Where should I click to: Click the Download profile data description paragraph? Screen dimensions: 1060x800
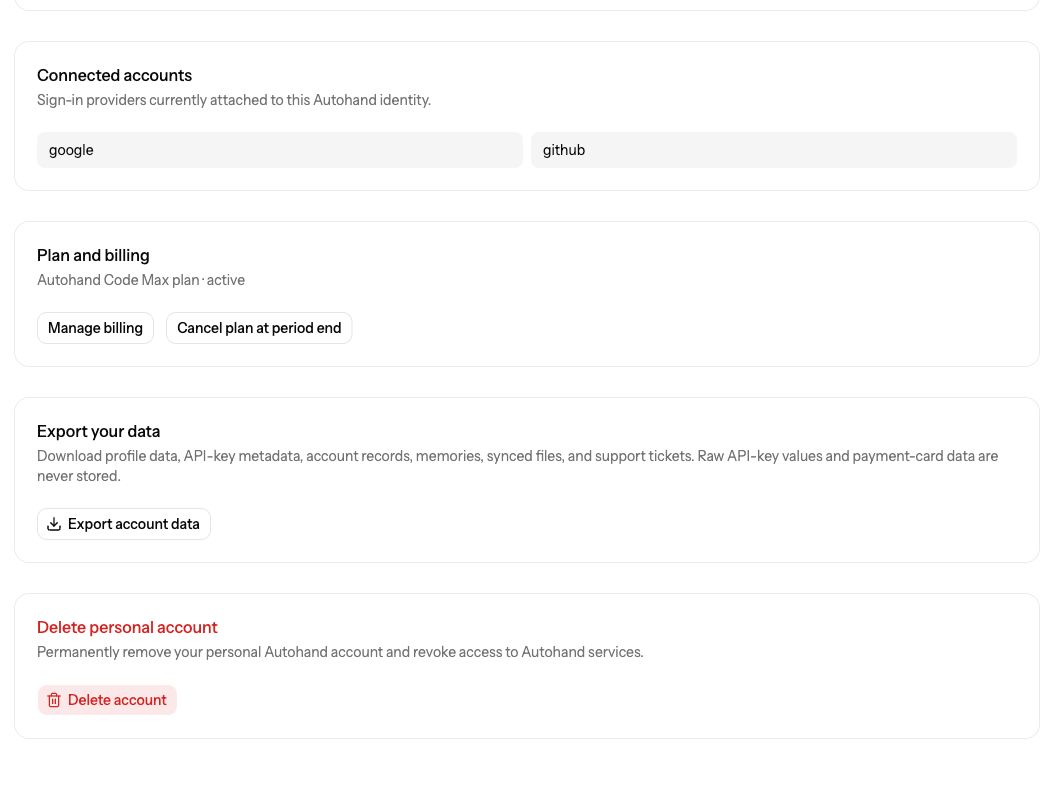coord(517,466)
